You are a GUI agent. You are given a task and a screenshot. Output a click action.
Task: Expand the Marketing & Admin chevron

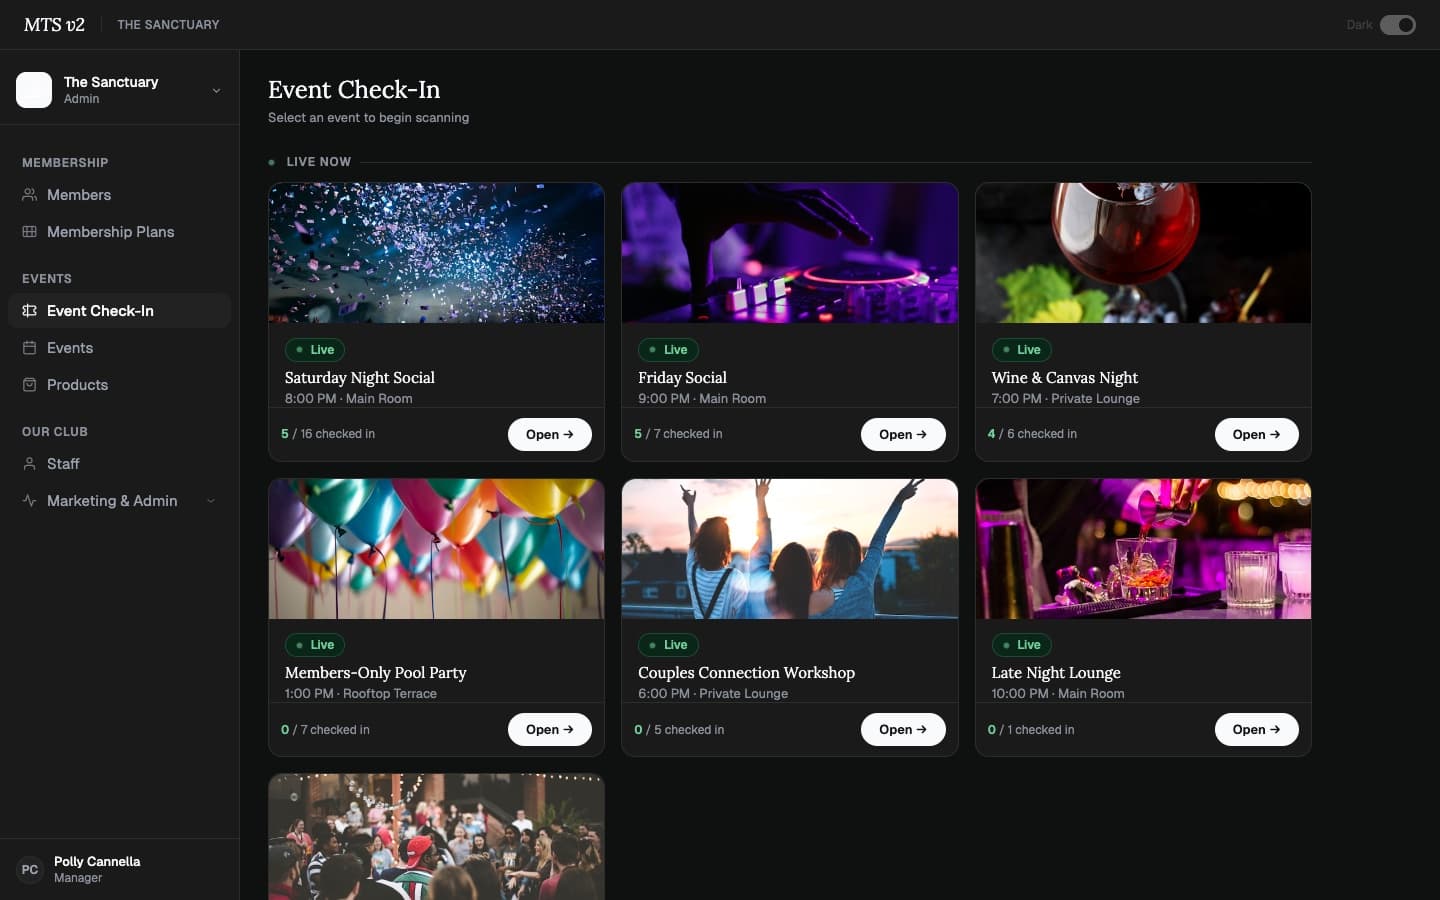pos(211,501)
